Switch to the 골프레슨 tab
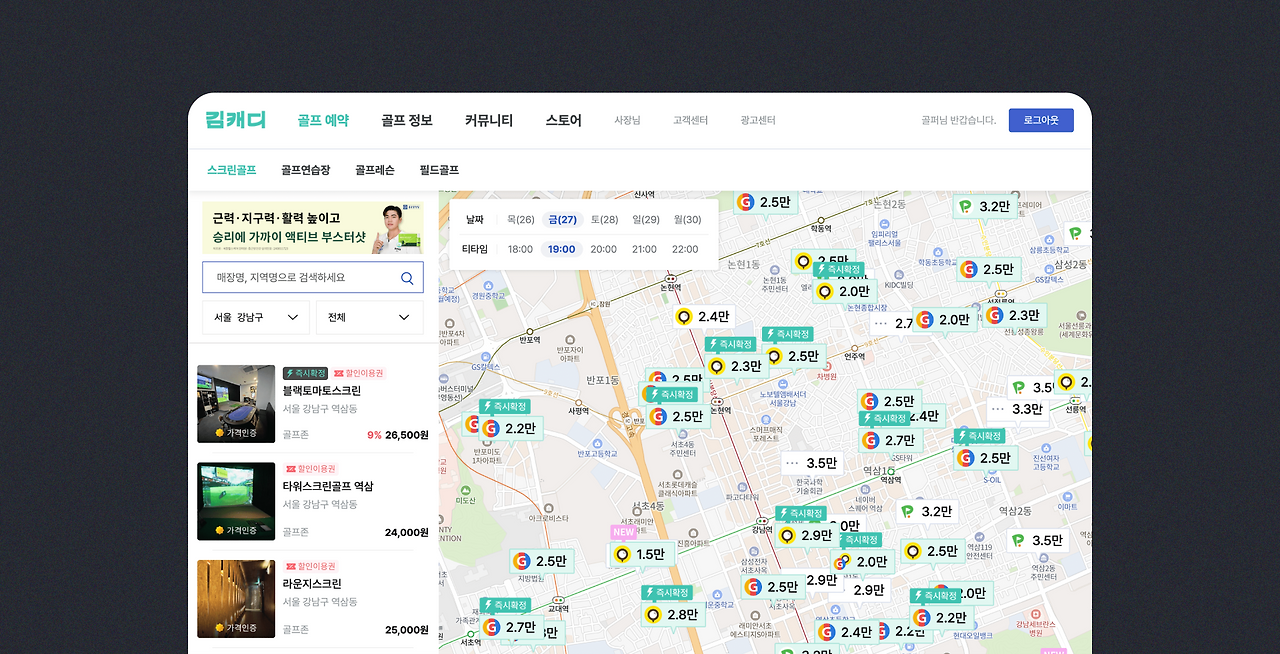This screenshot has width=1280, height=654. click(x=375, y=170)
